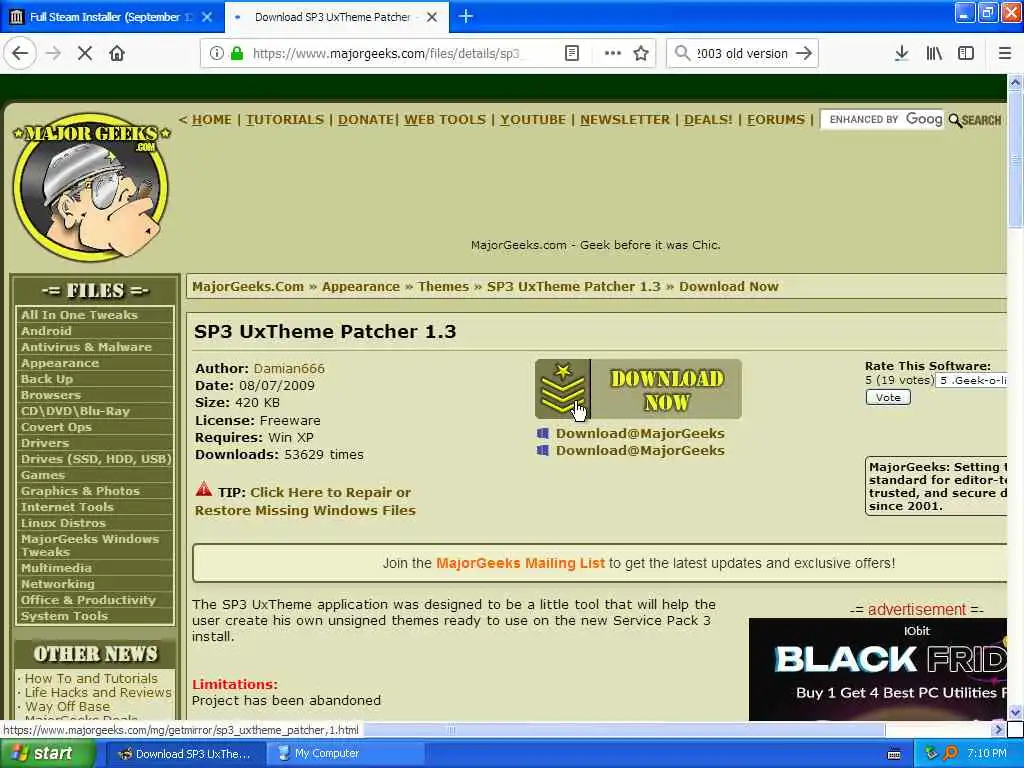
Task: Click the vertical scrollbar up arrow
Action: pos(1015,82)
